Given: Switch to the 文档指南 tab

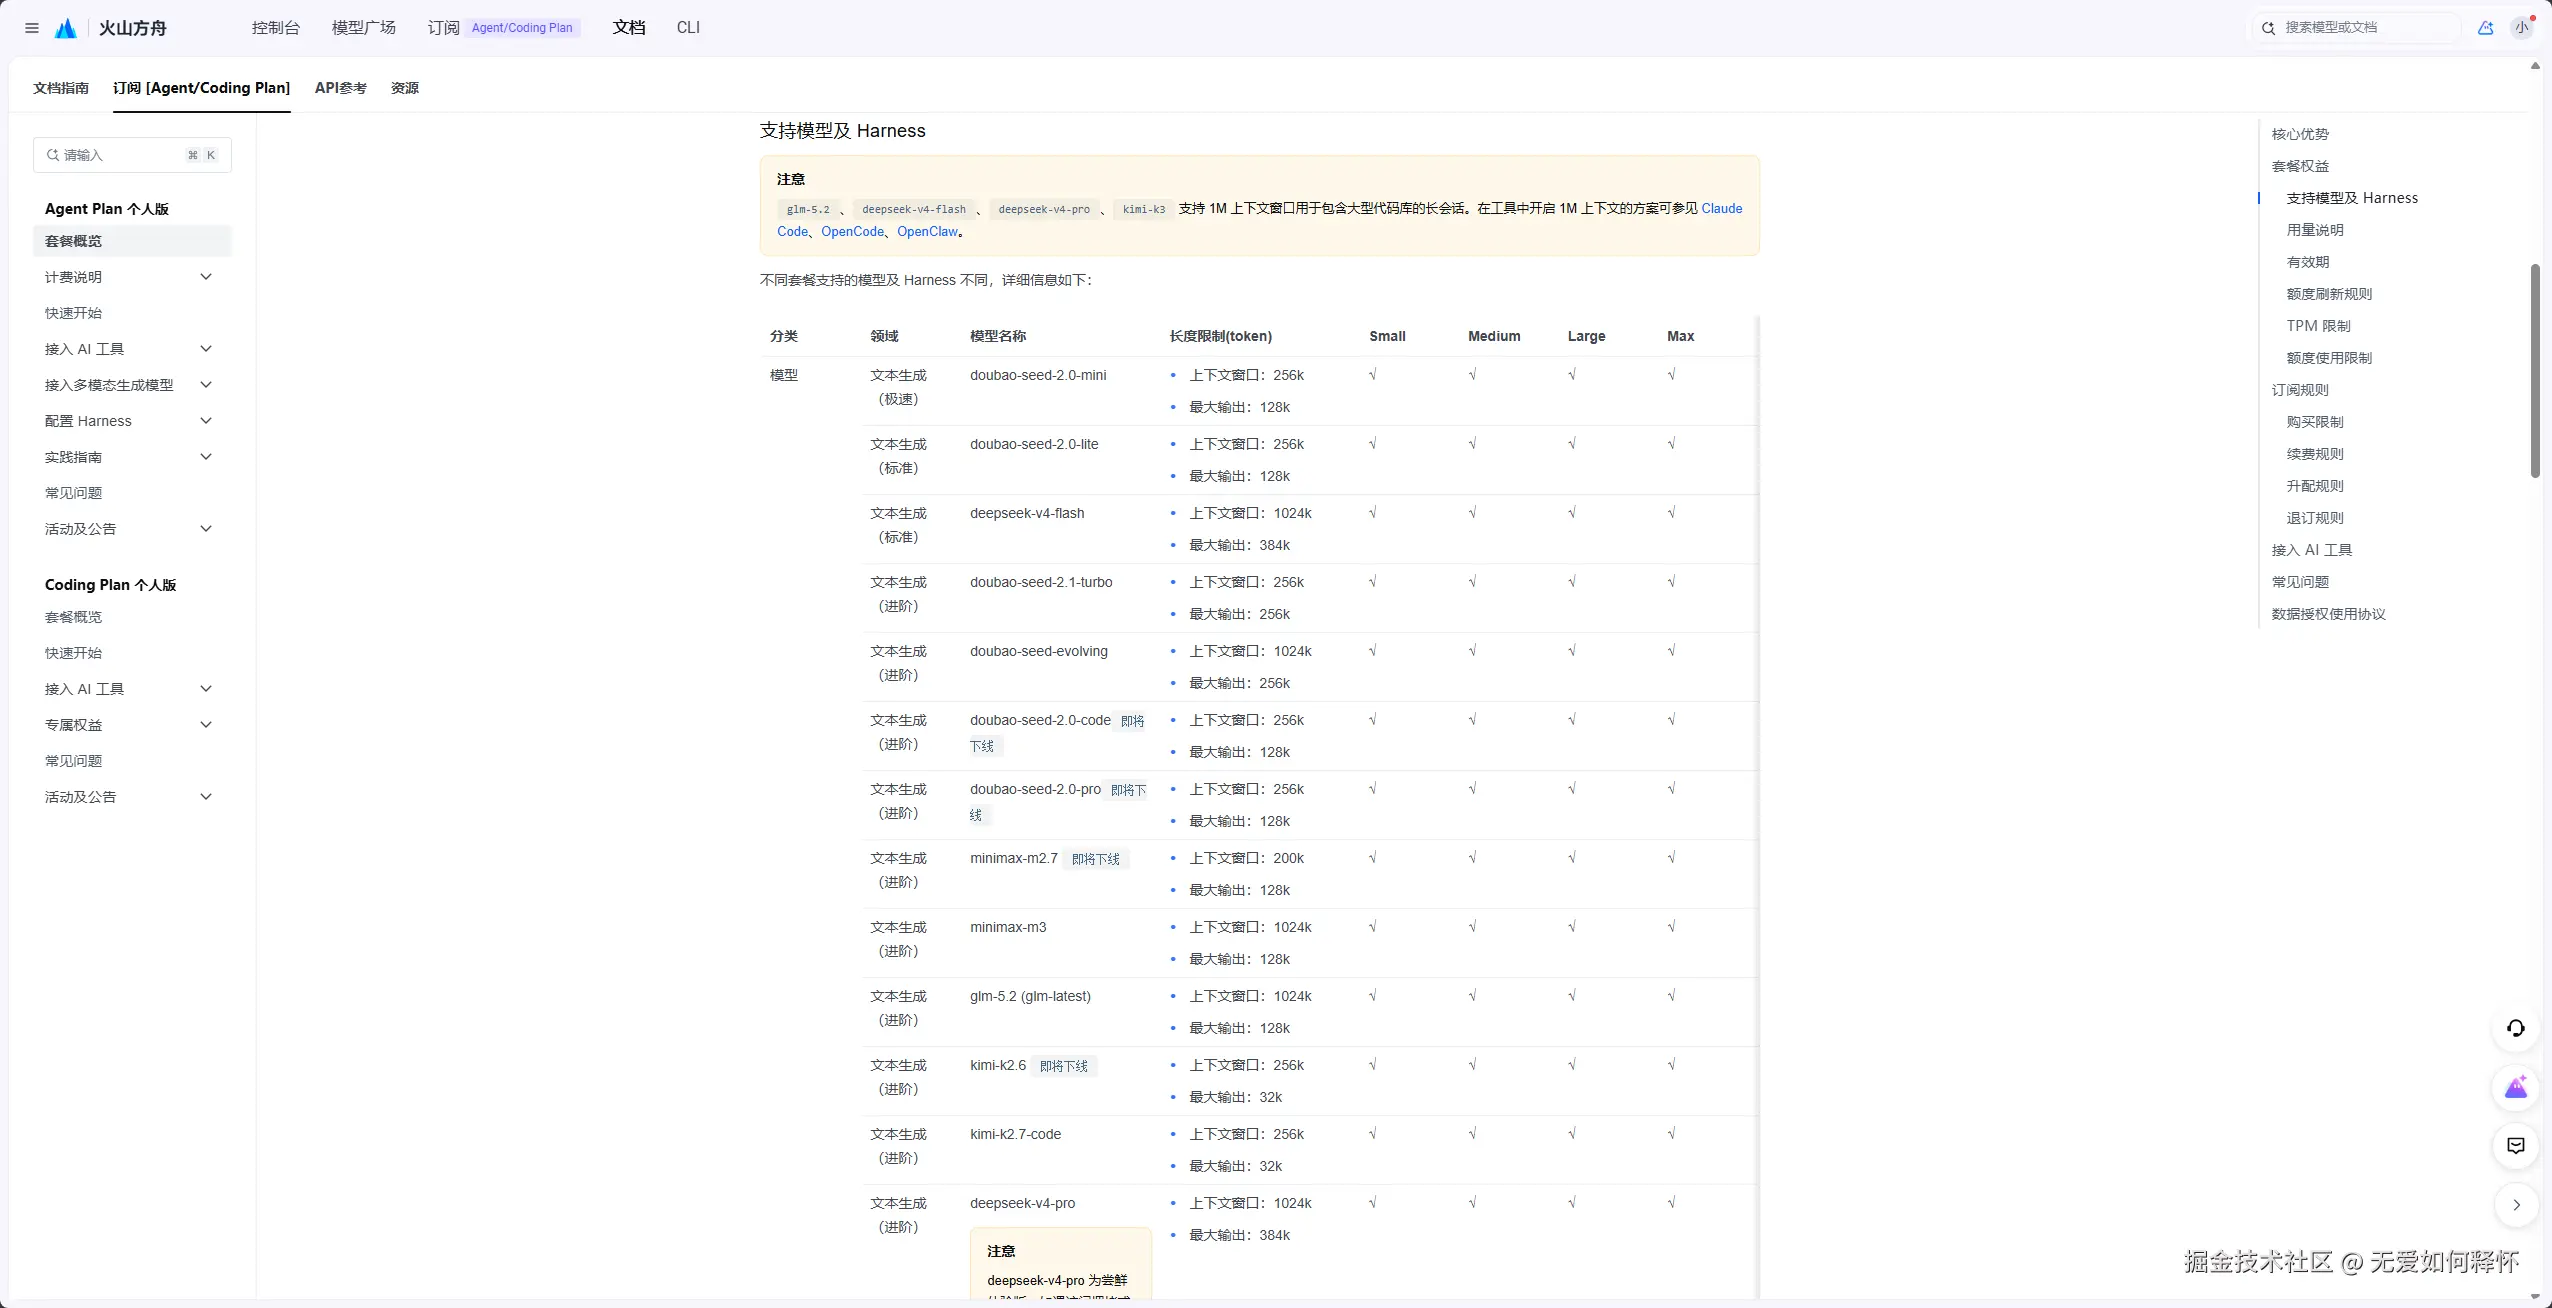Looking at the screenshot, I should click(x=61, y=88).
